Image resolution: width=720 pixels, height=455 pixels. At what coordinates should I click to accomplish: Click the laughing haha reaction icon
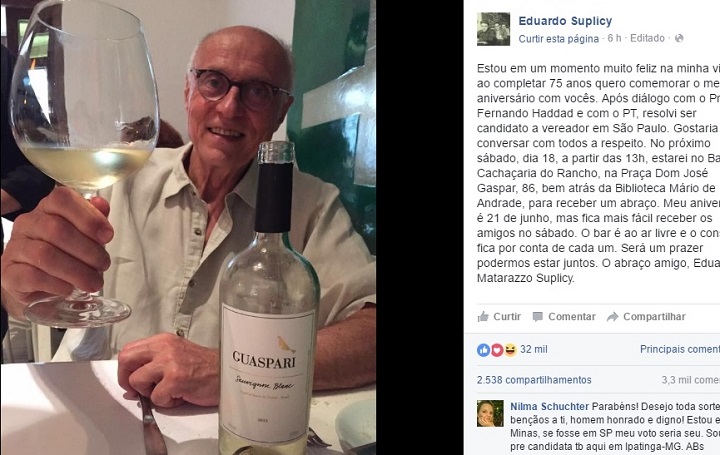tap(510, 350)
